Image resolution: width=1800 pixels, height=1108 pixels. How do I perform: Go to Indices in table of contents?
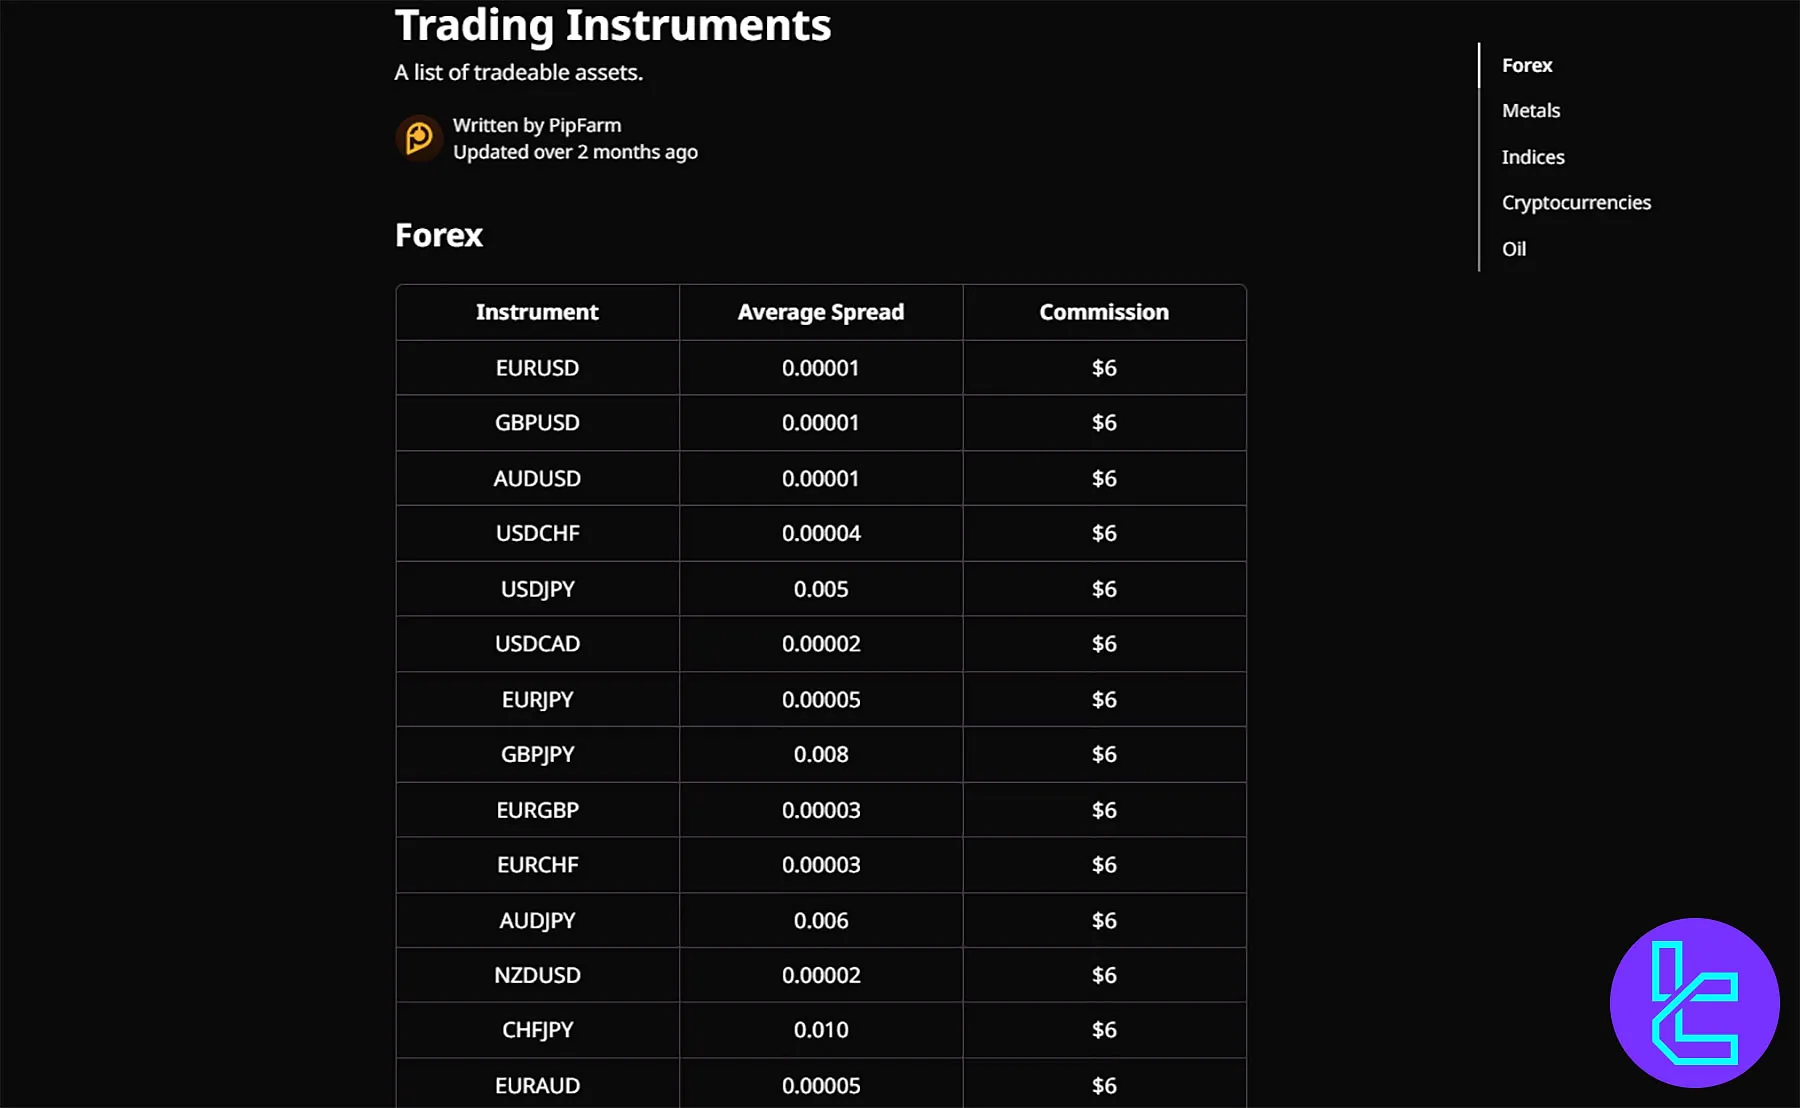click(1532, 157)
